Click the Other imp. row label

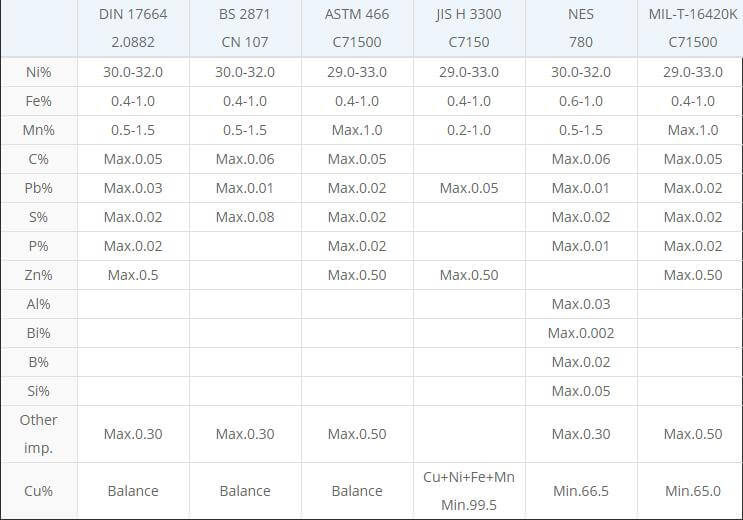(39, 434)
